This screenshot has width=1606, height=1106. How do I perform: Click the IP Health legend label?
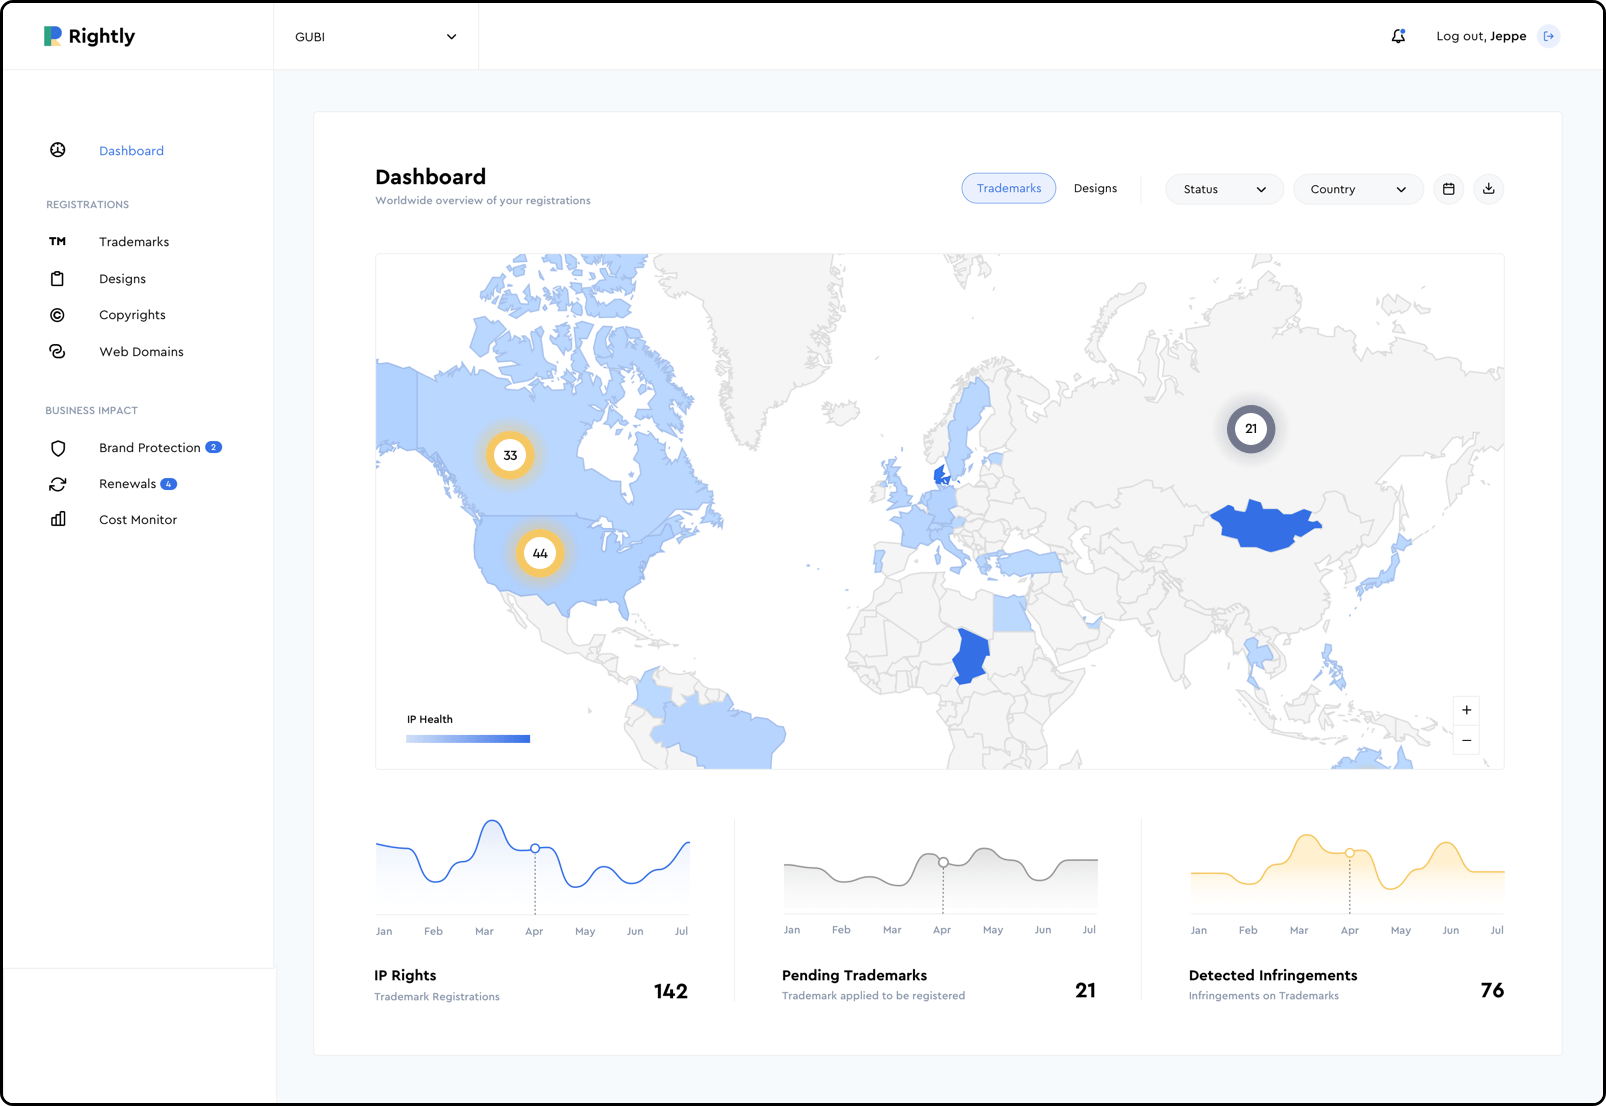(430, 719)
